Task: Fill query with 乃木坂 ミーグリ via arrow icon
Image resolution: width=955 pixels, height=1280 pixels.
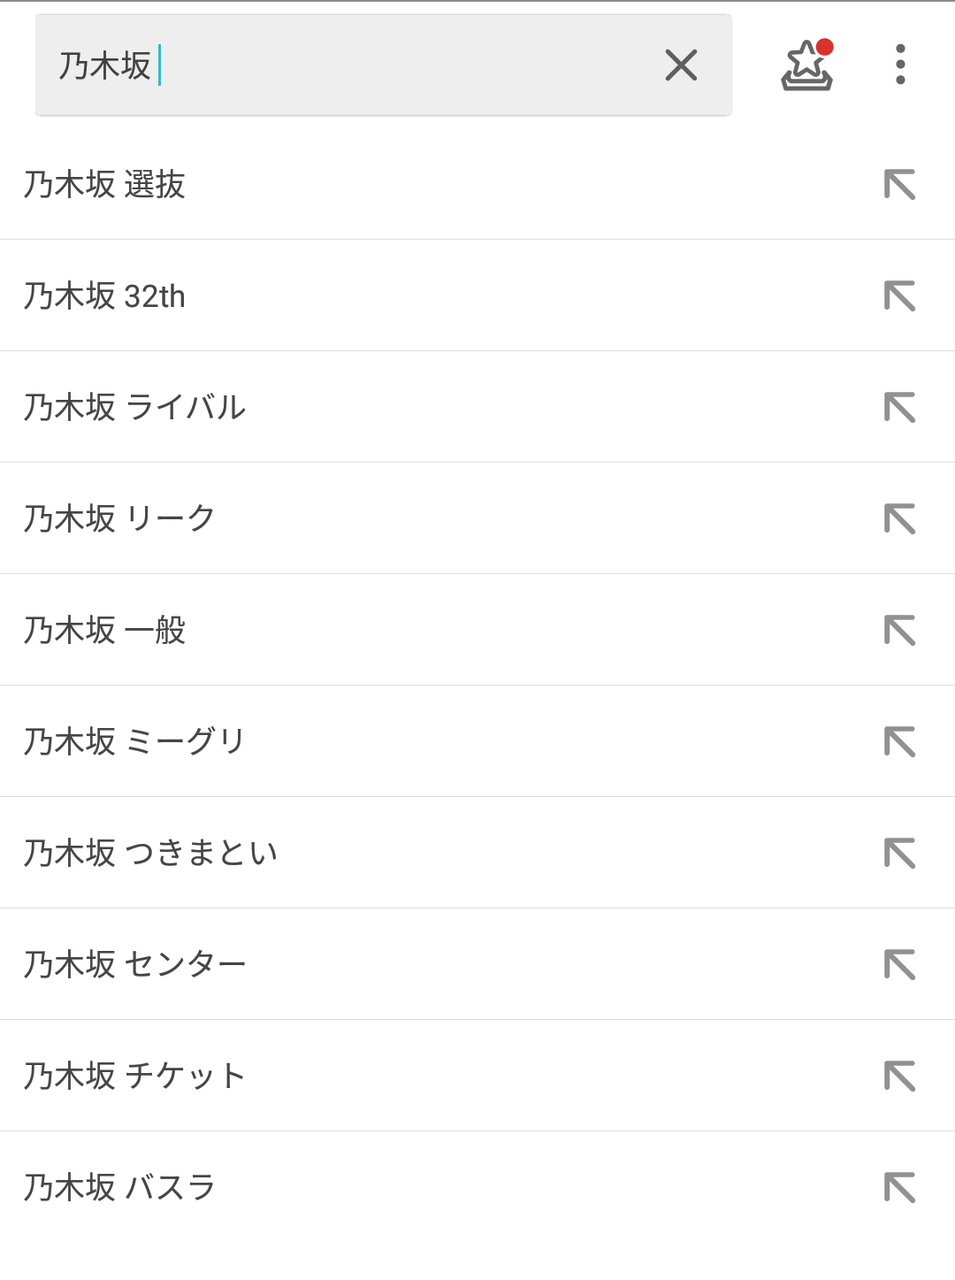Action: (x=899, y=742)
